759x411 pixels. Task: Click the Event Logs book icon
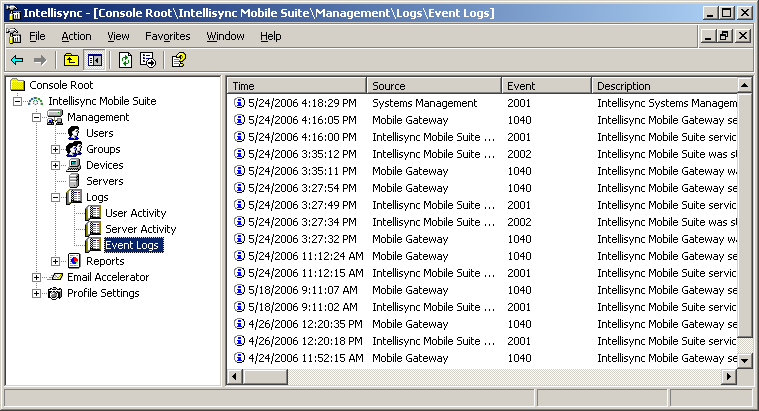click(93, 245)
